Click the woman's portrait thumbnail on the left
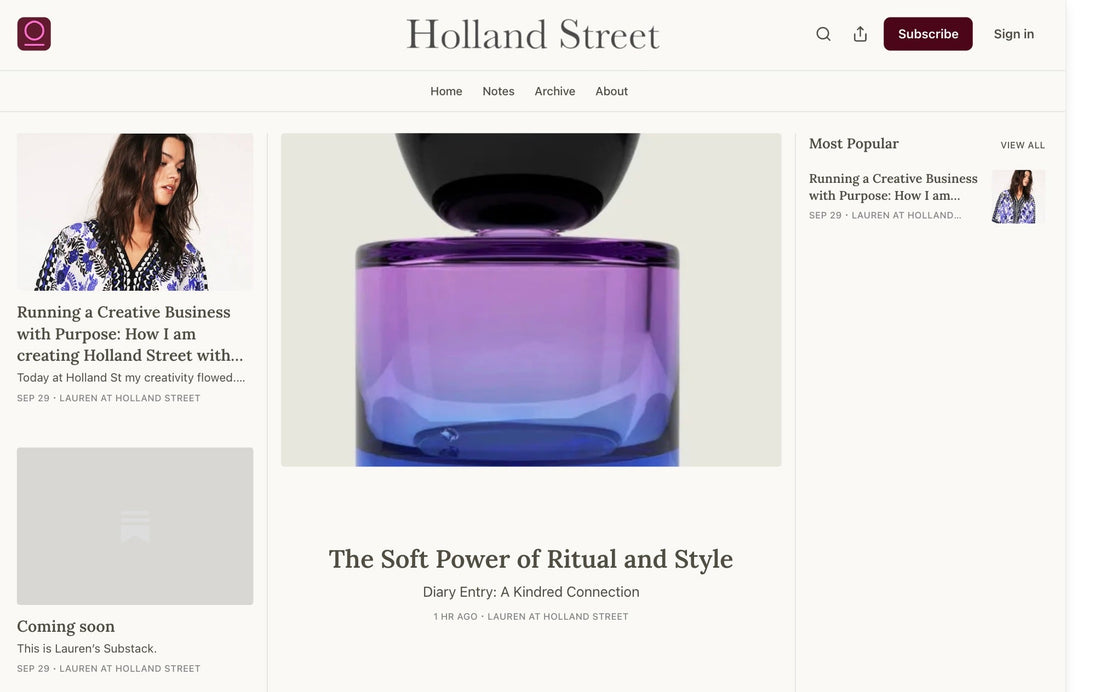Image resolution: width=1100 pixels, height=692 pixels. point(135,211)
